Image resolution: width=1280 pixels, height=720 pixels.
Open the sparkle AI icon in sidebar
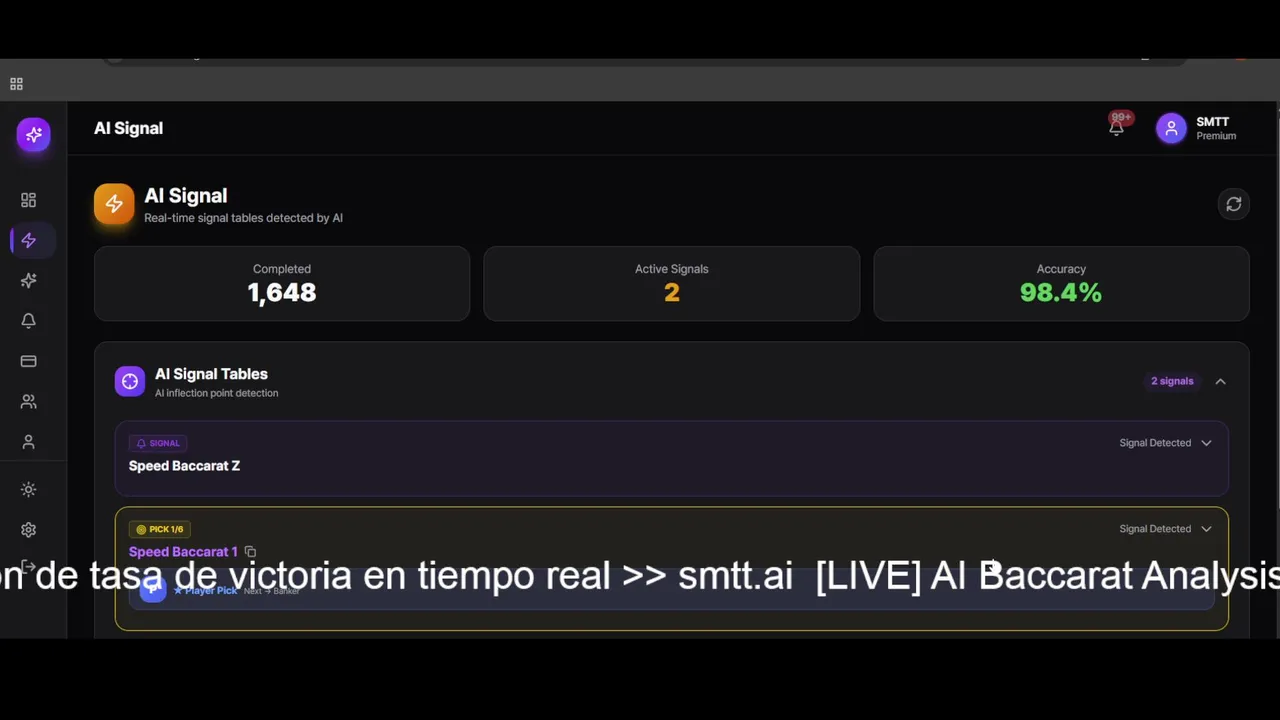pyautogui.click(x=28, y=281)
